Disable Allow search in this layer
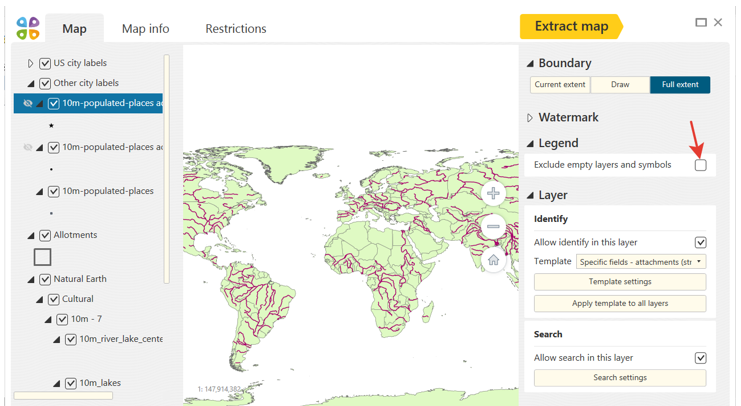The image size is (741, 406). (x=701, y=358)
